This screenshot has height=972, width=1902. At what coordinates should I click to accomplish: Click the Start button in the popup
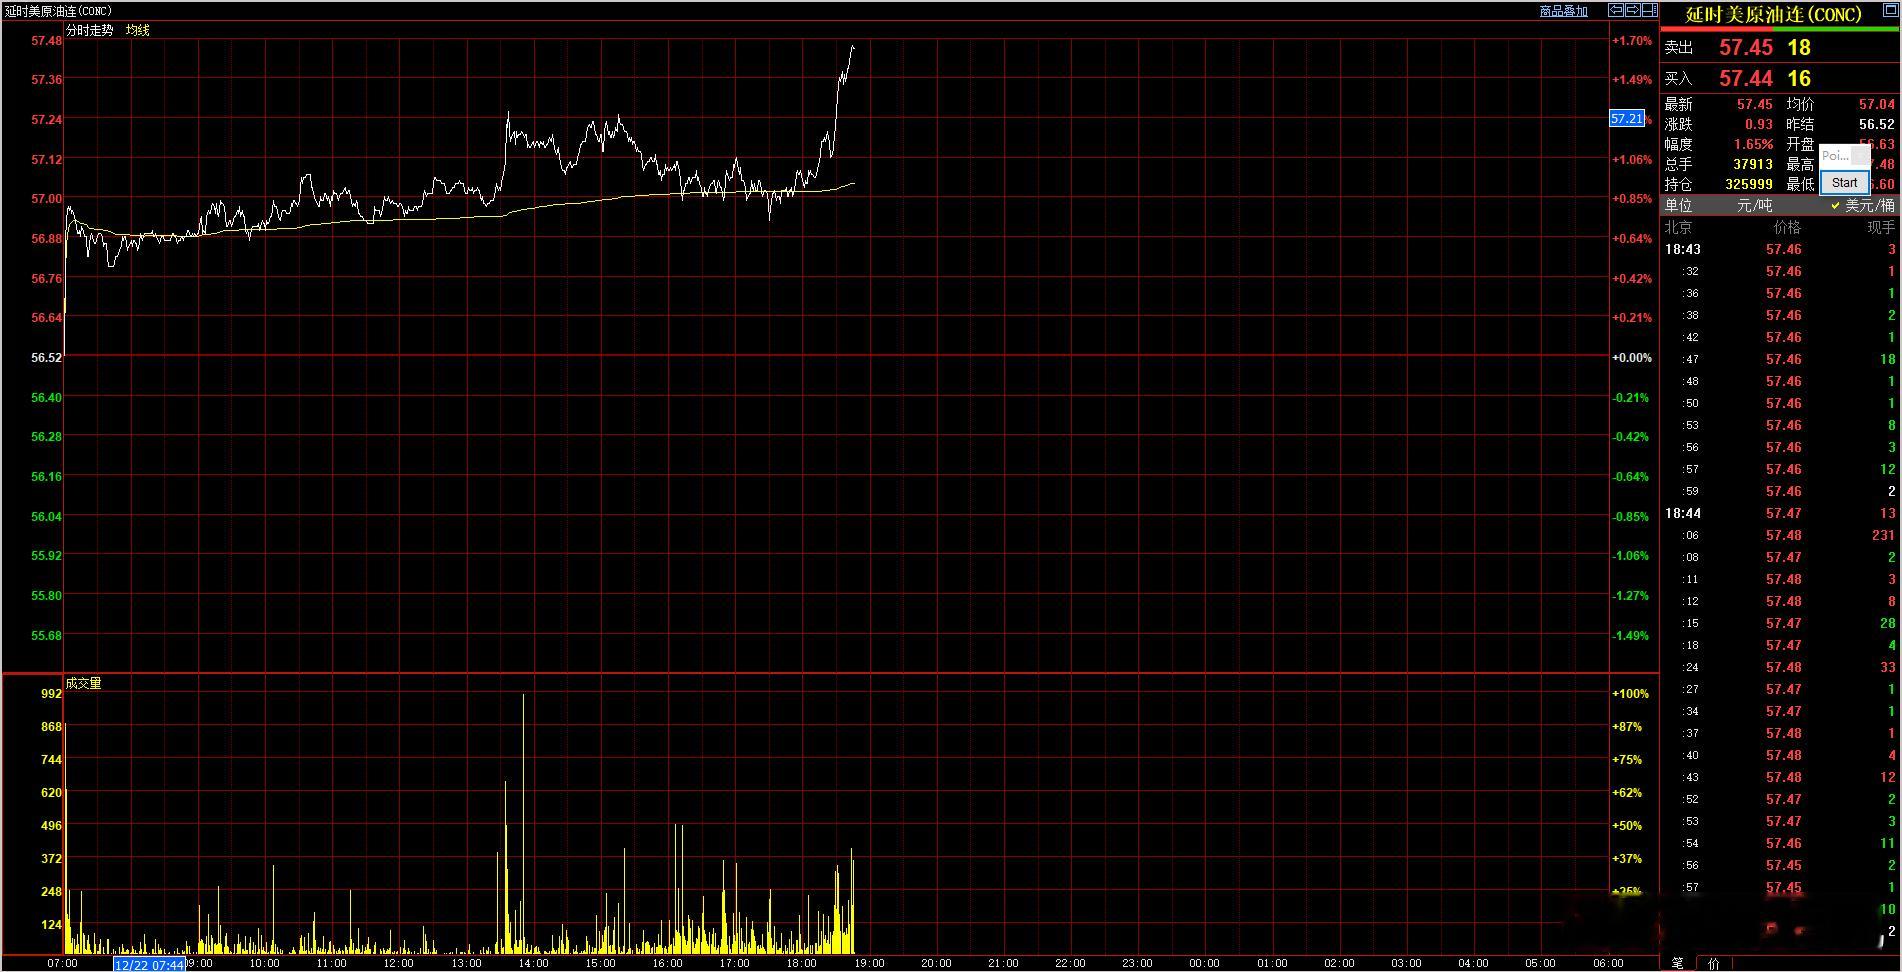click(x=1844, y=183)
